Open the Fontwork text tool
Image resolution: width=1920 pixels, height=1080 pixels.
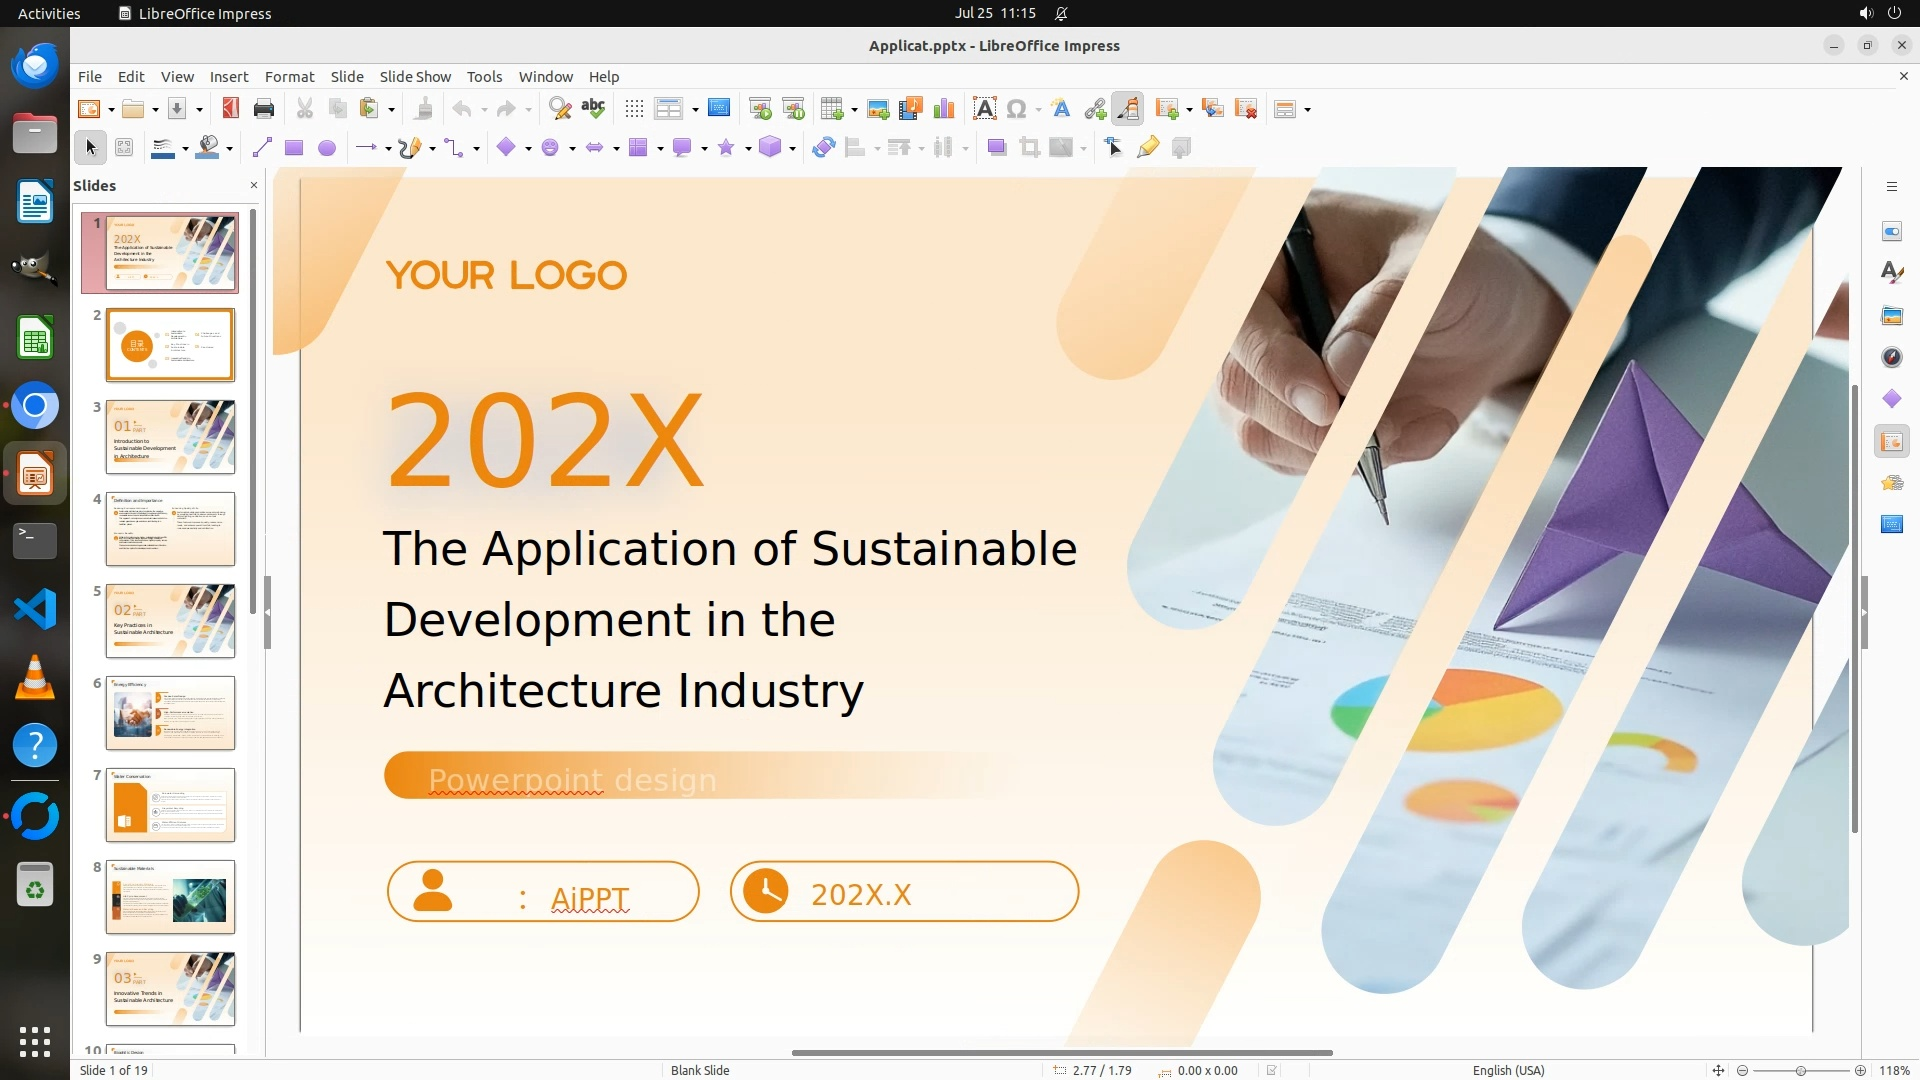tap(1061, 109)
